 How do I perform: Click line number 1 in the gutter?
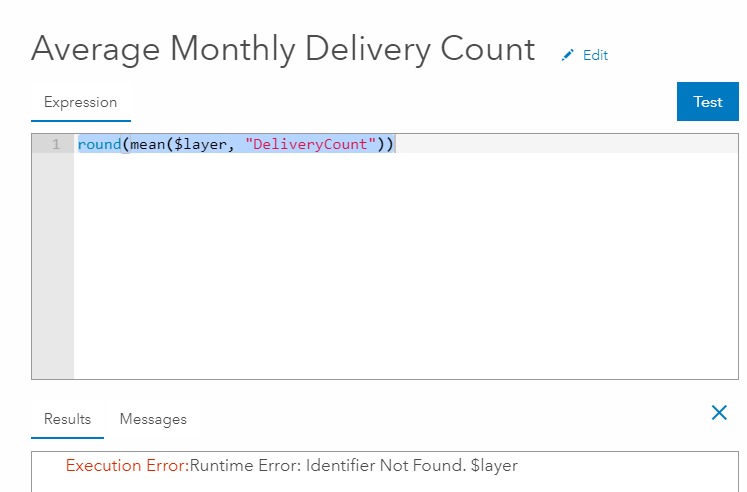tap(56, 145)
